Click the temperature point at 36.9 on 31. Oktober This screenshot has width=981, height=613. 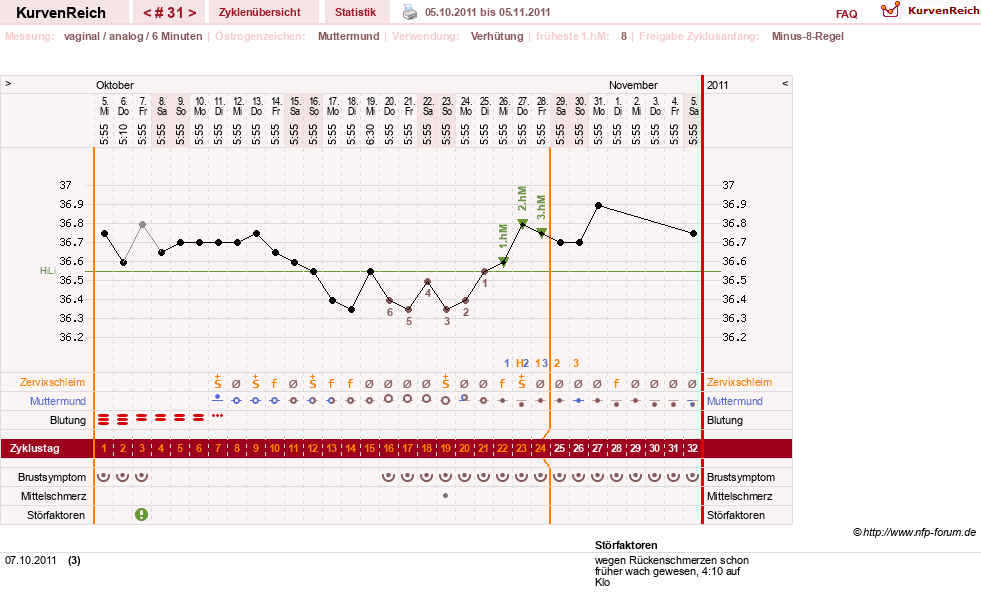pos(599,205)
